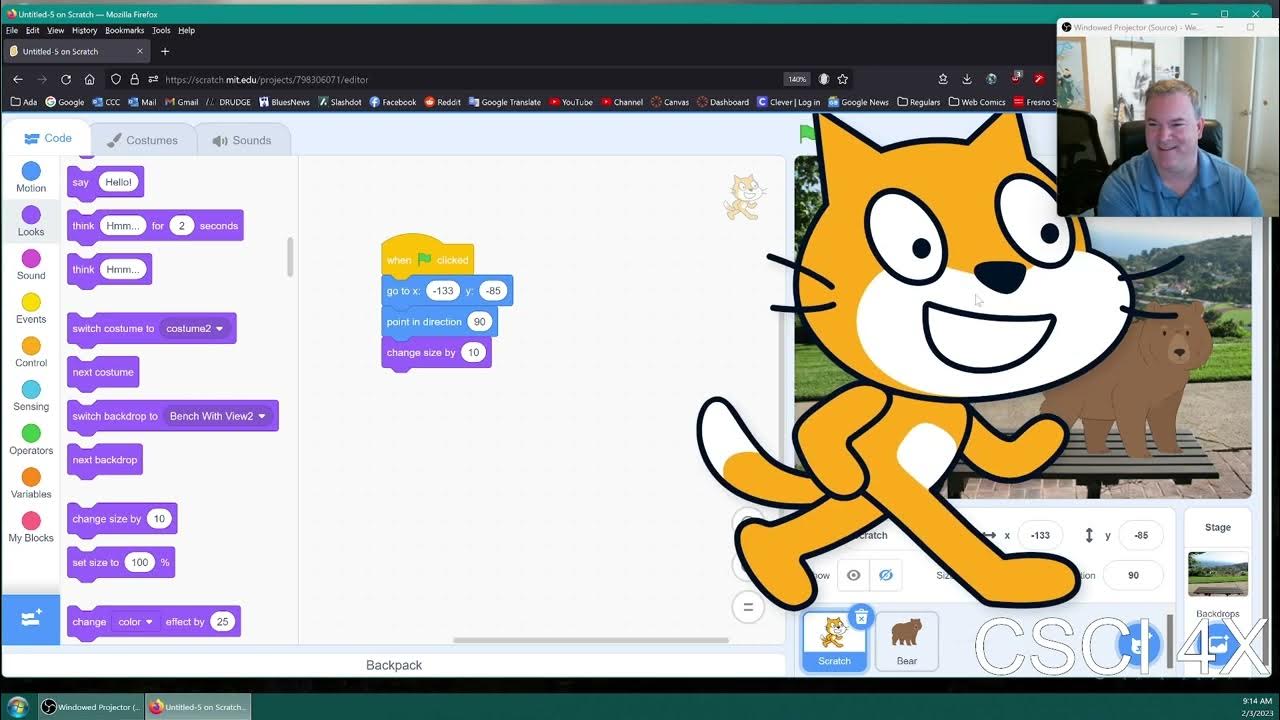The width and height of the screenshot is (1280, 720).
Task: Click the Add Extension button
Action: click(x=31, y=619)
